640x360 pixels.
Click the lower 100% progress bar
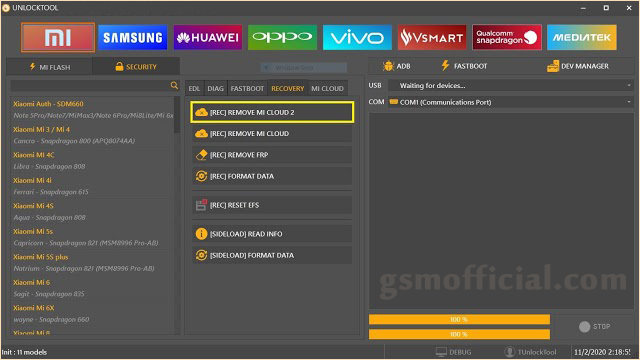[459, 334]
